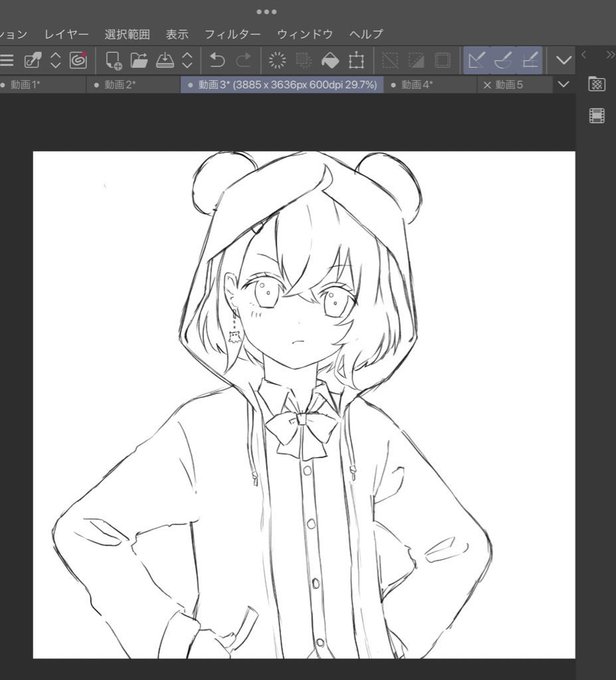Open the canvas tab list dropdown arrow

pos(564,84)
